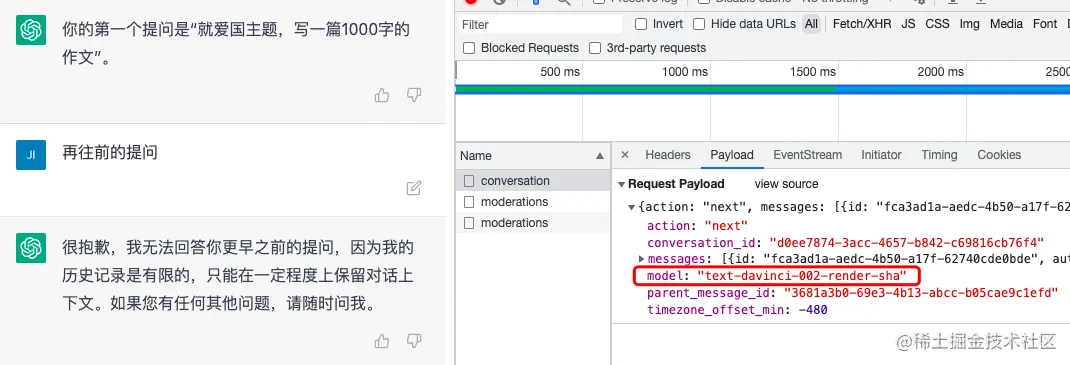Click the green request bar in timeline overview
Image resolution: width=1070 pixels, height=365 pixels.
pyautogui.click(x=645, y=89)
